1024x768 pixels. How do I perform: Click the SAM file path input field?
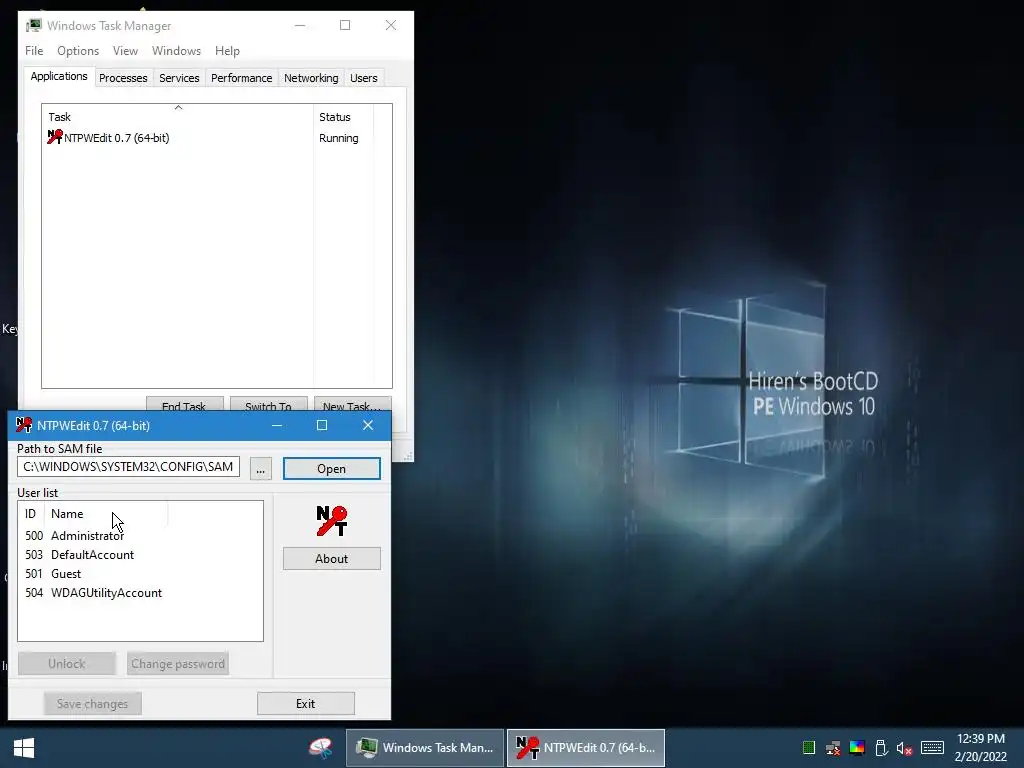click(x=129, y=467)
